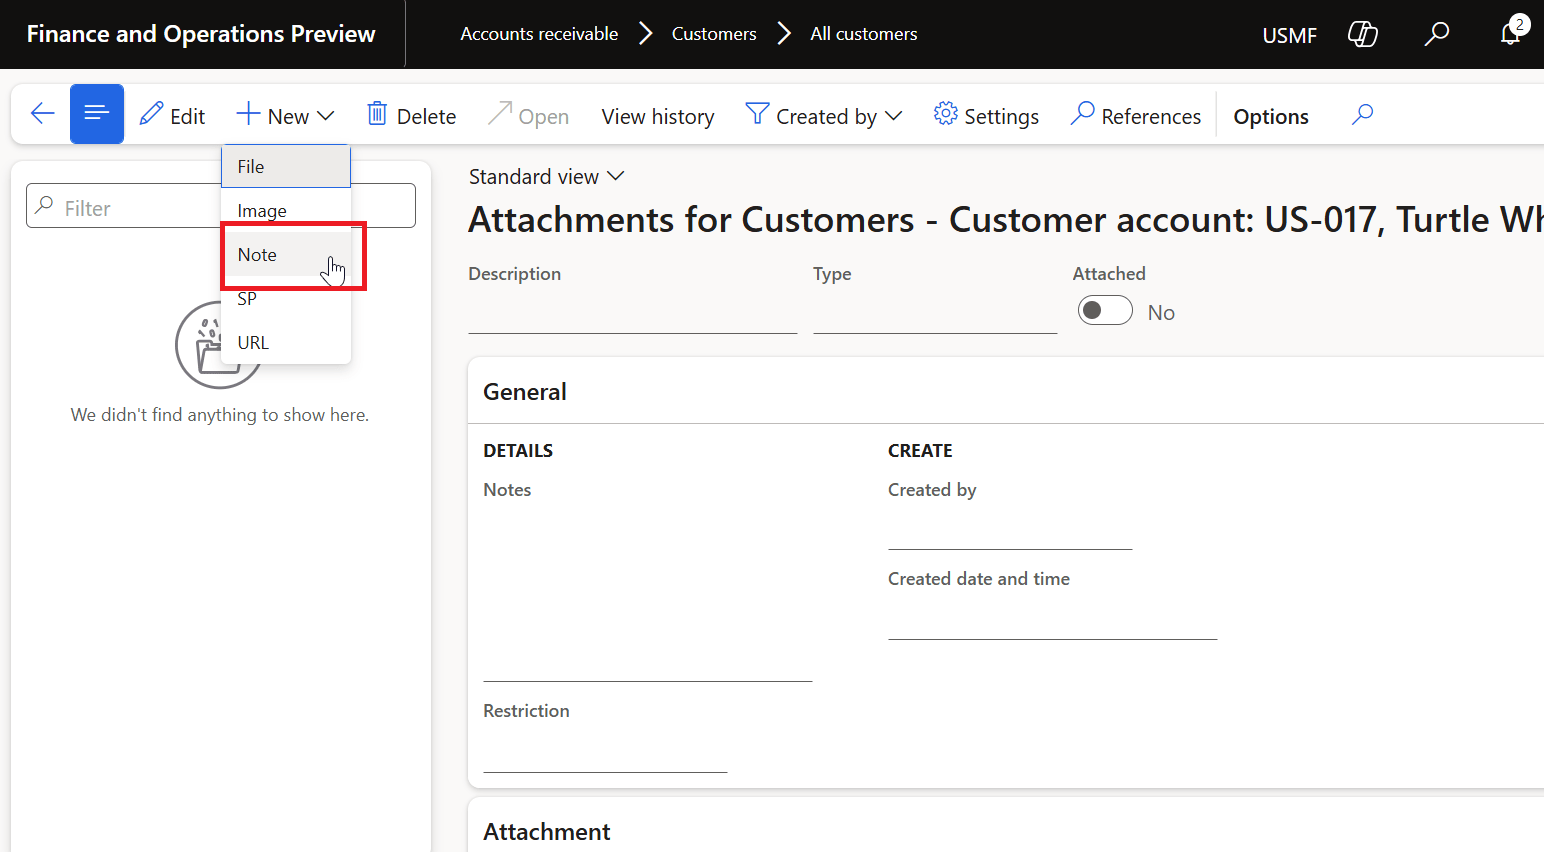Click the Notes text area
1544x852 pixels.
[x=647, y=594]
